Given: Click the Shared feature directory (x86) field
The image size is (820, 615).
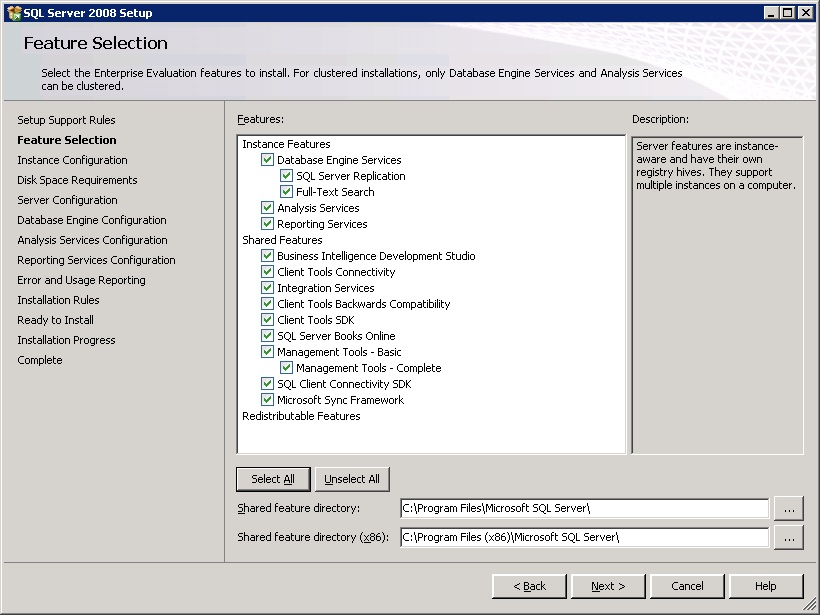Looking at the screenshot, I should click(x=585, y=537).
